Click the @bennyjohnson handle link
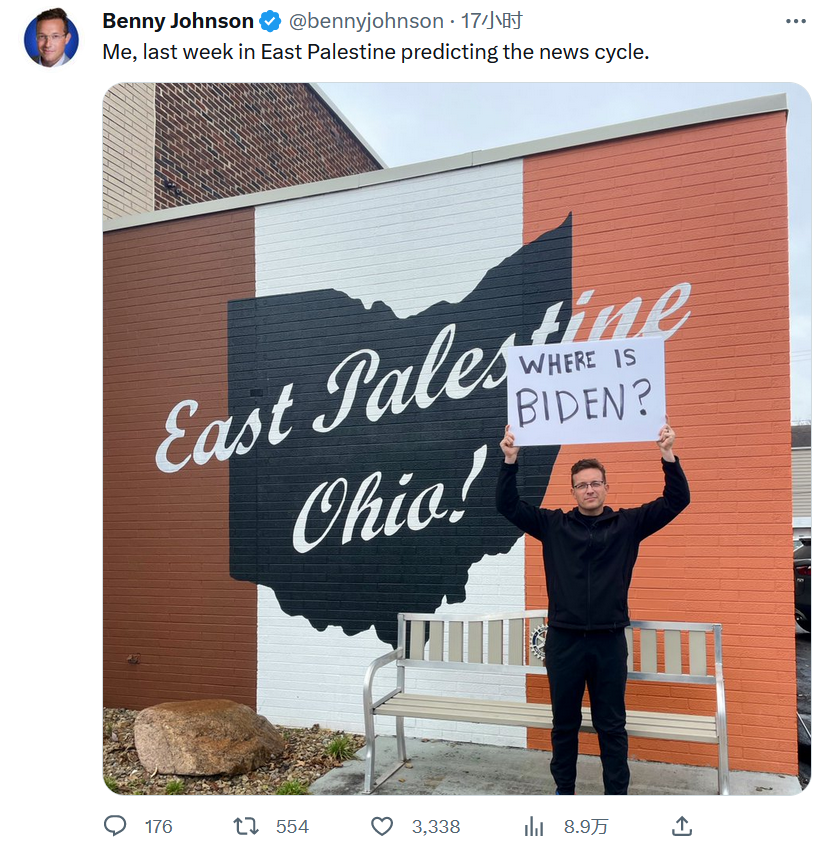This screenshot has width=829, height=847. [366, 21]
